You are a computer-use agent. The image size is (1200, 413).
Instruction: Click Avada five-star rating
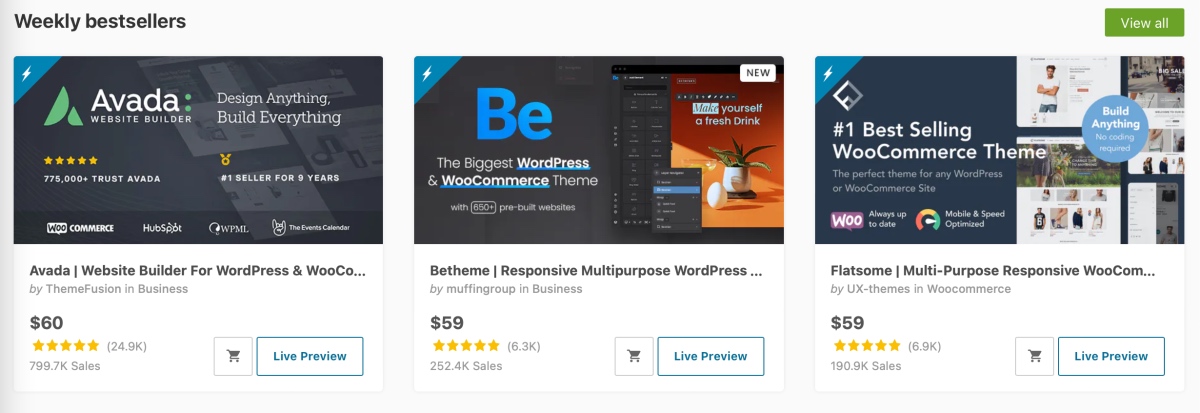(x=65, y=346)
